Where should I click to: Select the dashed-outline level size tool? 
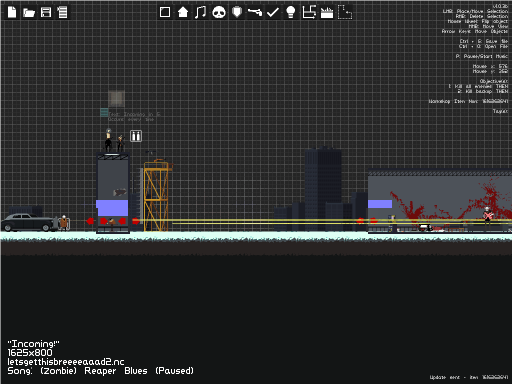(345, 12)
